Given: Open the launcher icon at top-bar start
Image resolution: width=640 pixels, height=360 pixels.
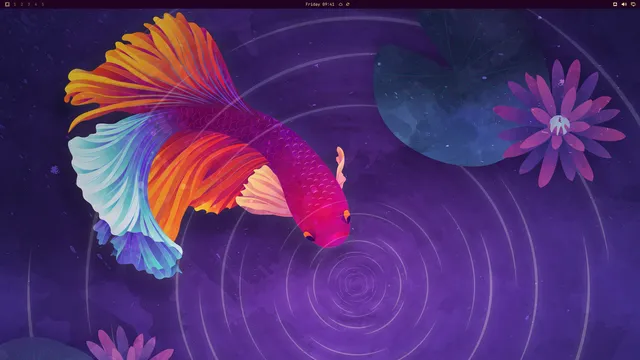Looking at the screenshot, I should [7, 4].
